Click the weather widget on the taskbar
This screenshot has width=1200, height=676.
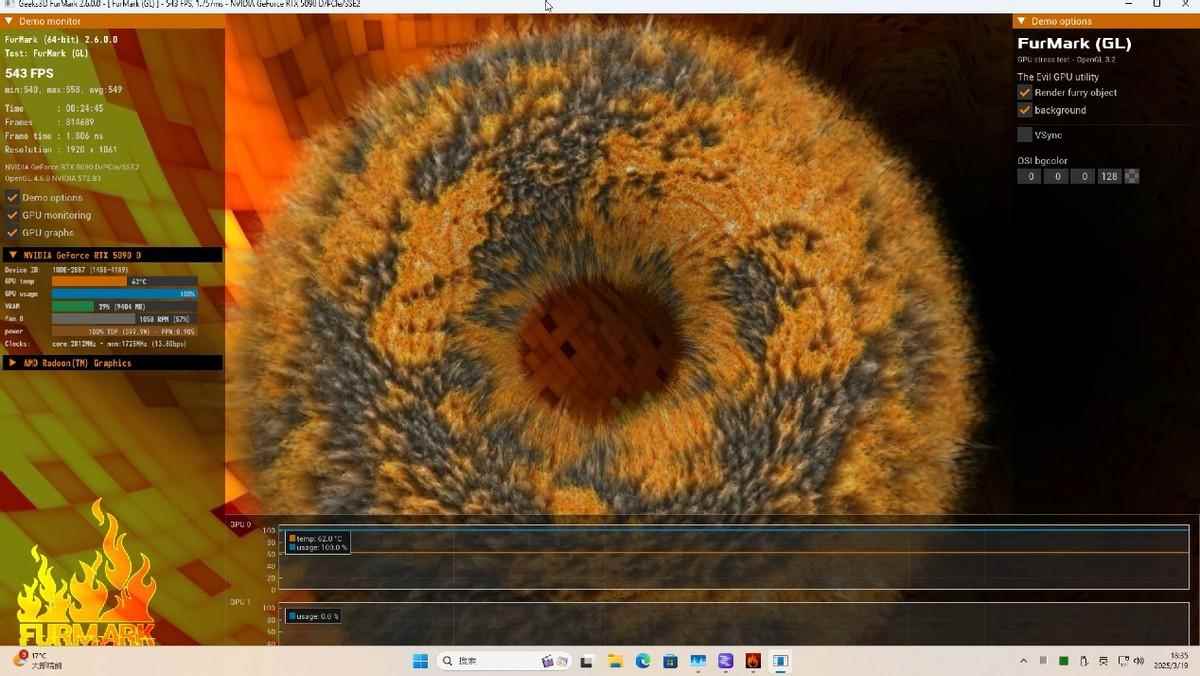click(38, 661)
